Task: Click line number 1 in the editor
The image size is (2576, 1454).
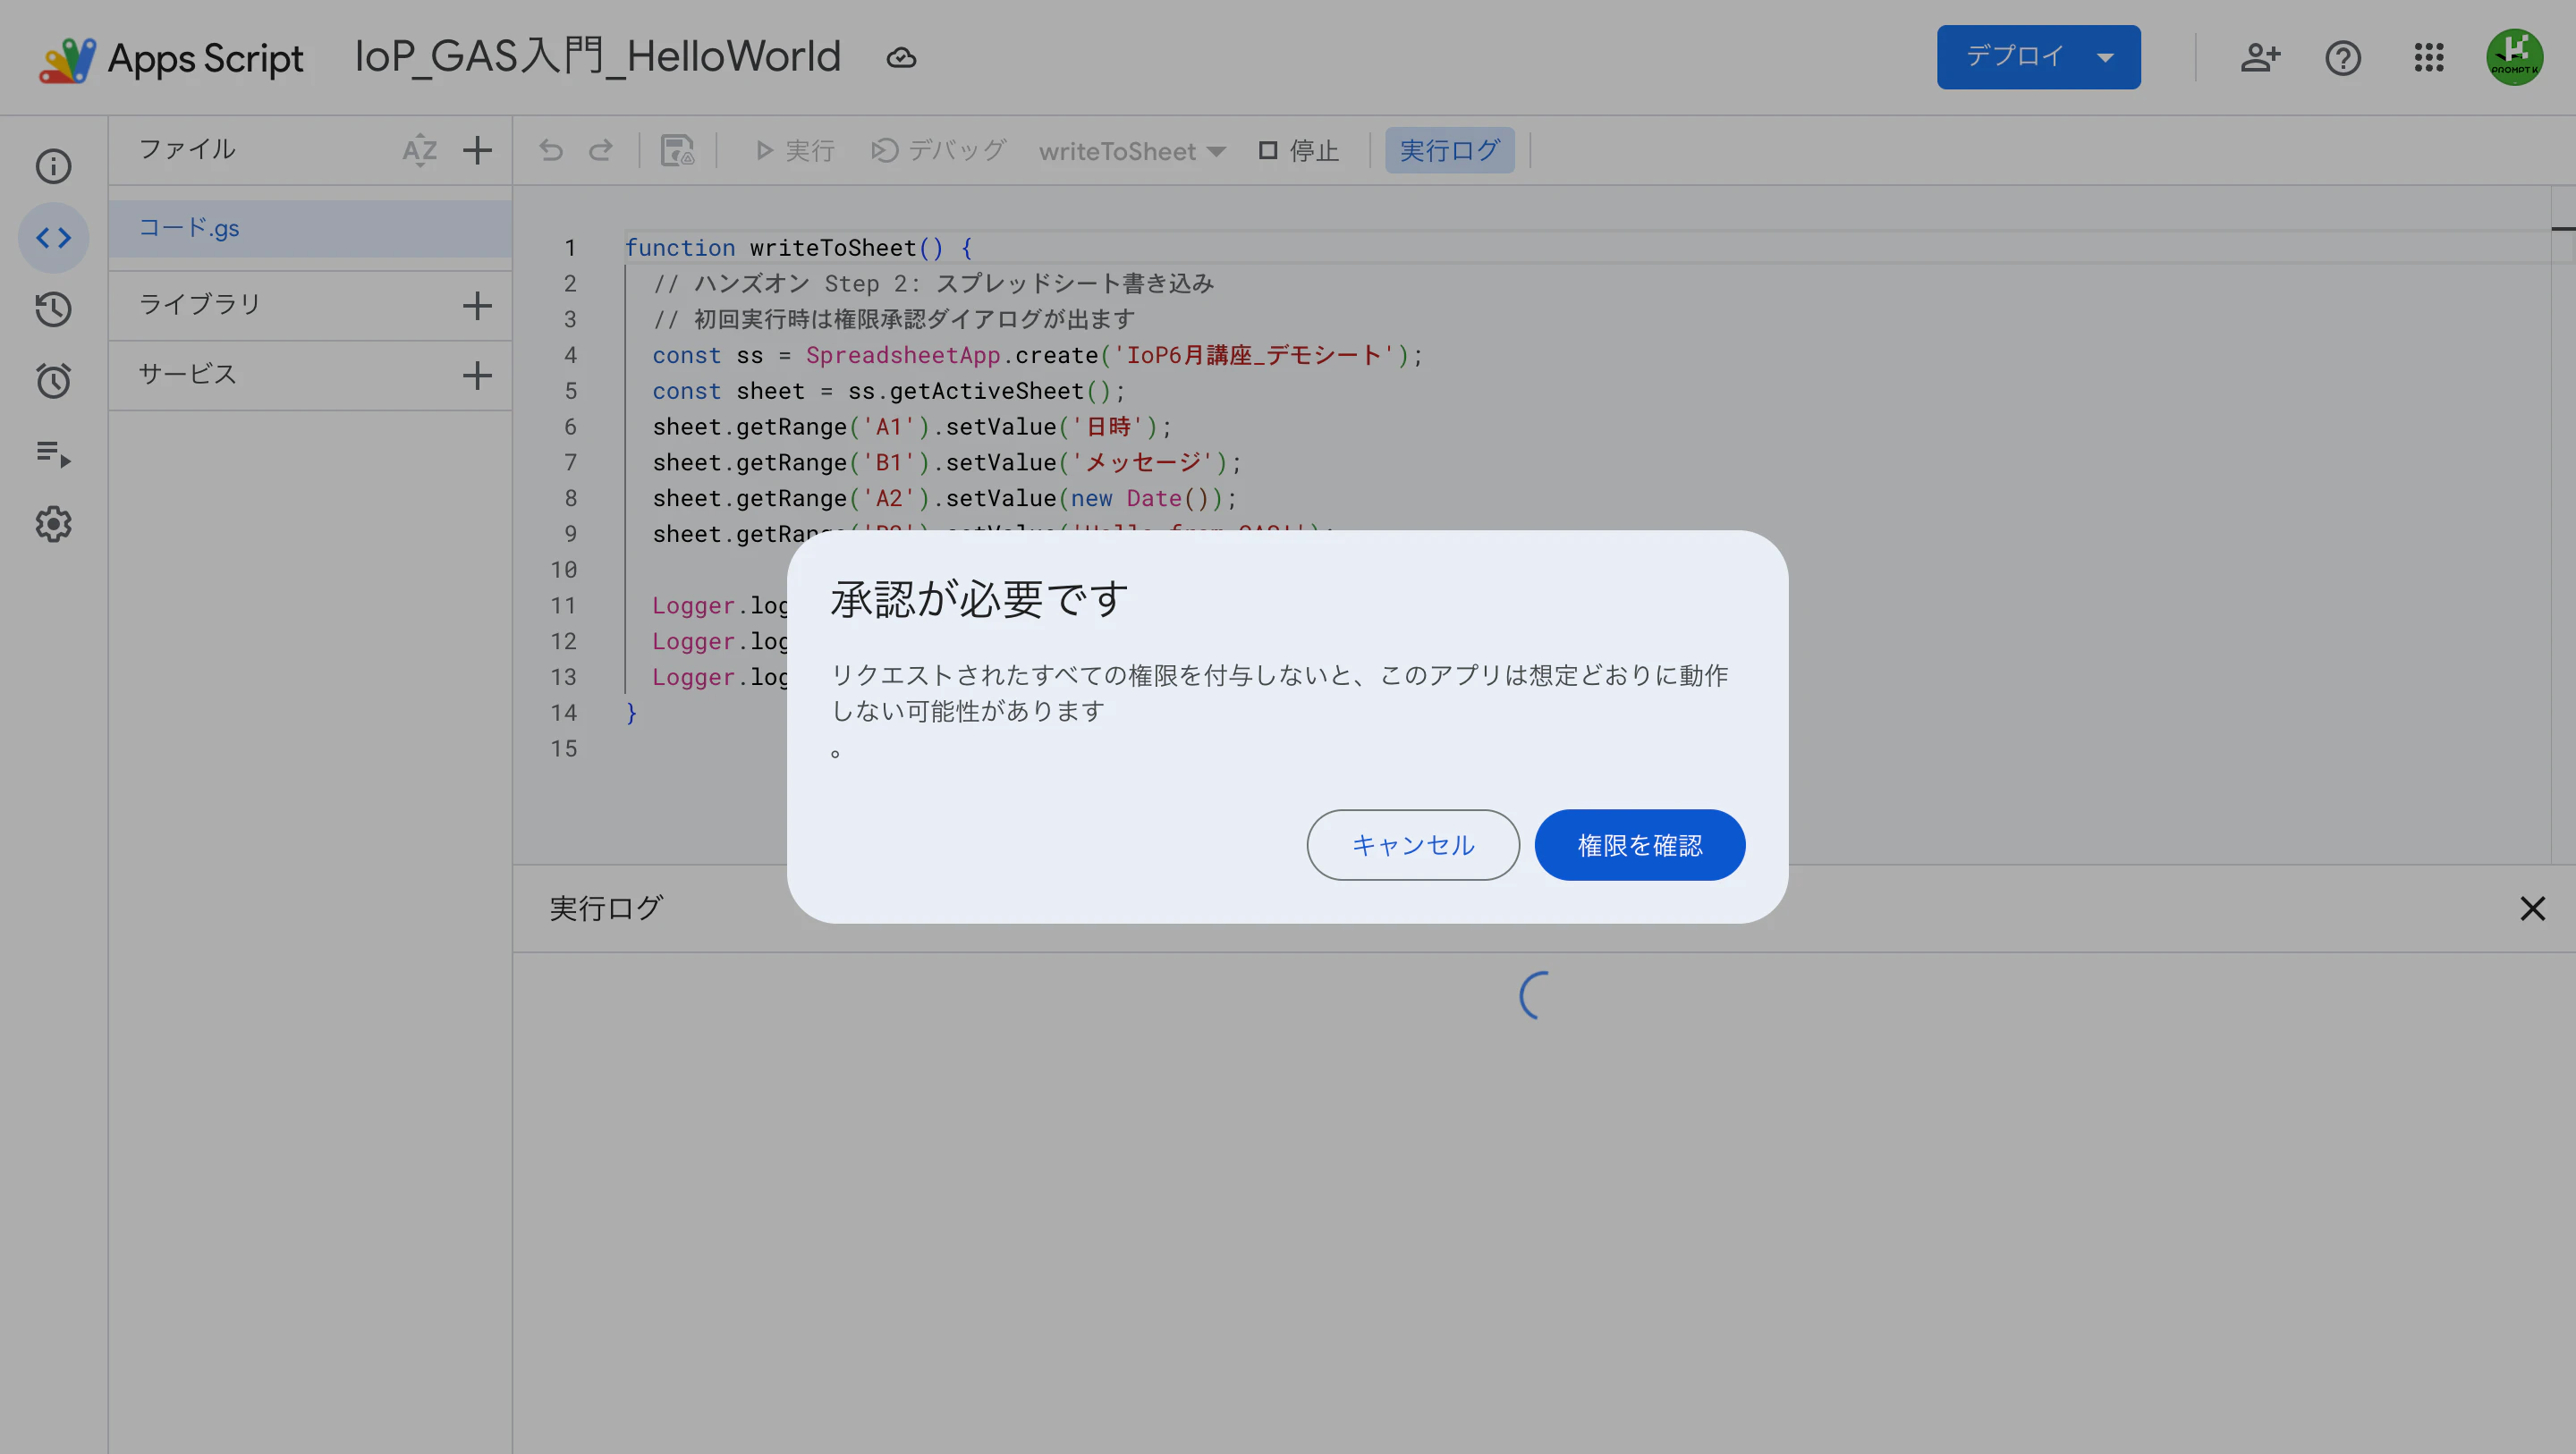Action: (570, 247)
